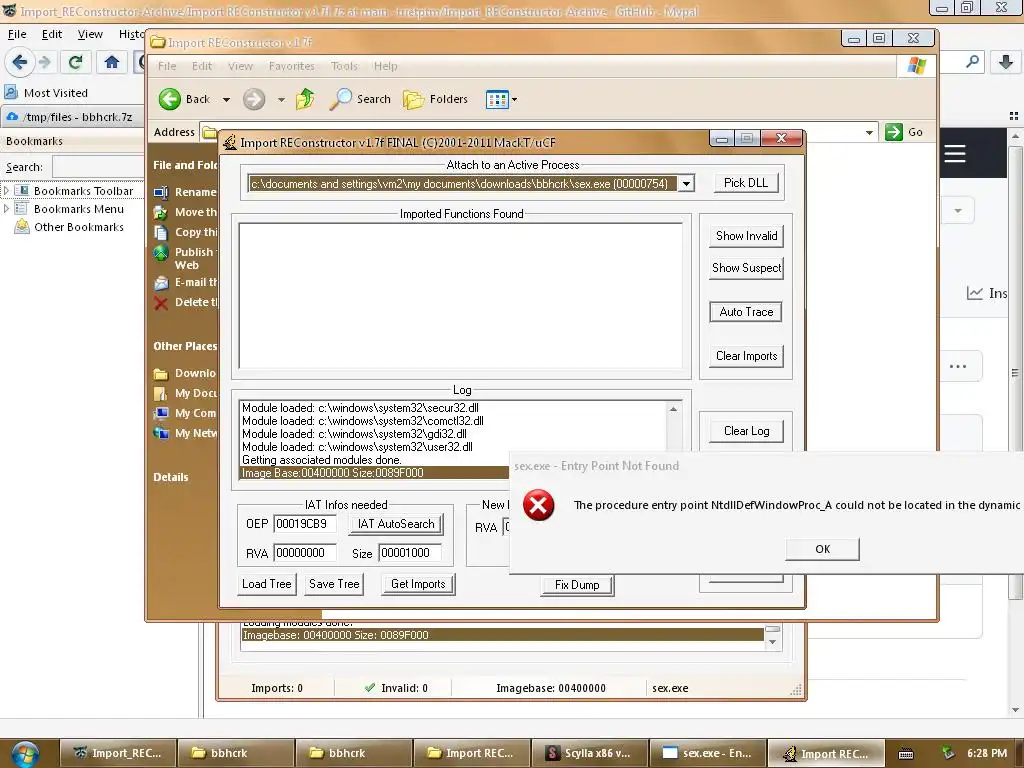
Task: Click the browser back arrow
Action: coord(20,62)
